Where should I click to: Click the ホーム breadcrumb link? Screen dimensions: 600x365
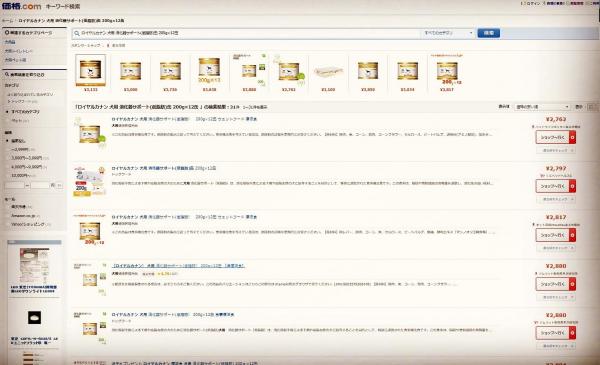coord(7,21)
